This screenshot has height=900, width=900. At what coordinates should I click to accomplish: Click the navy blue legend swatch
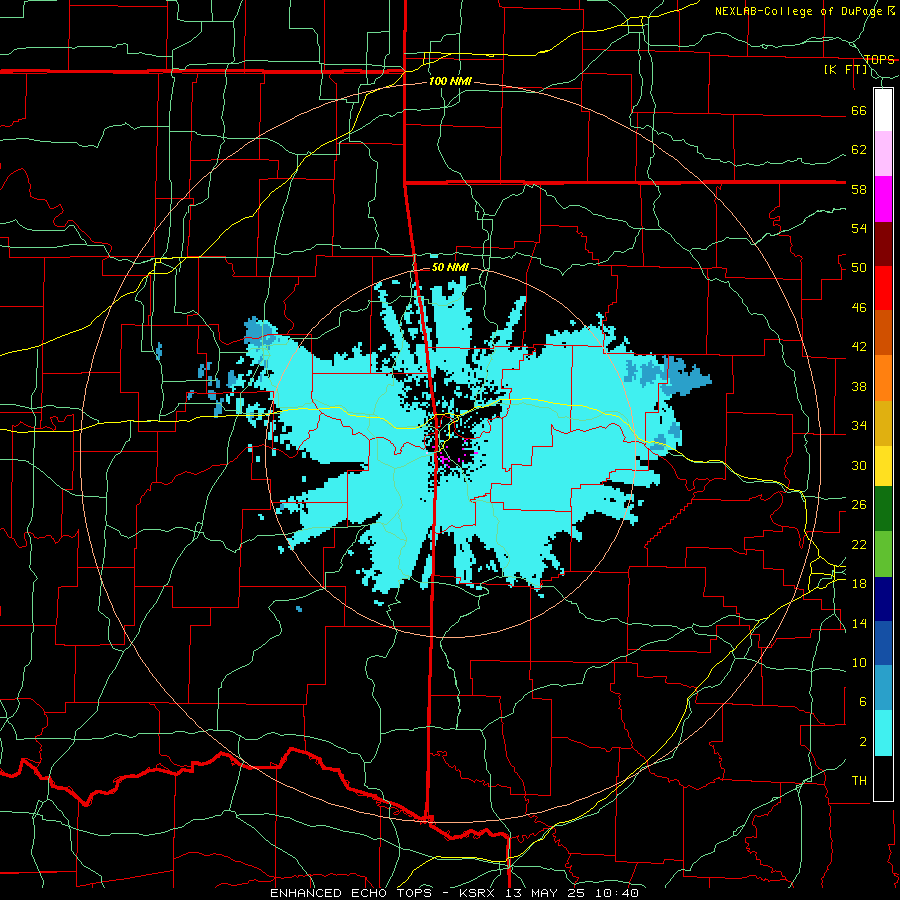pyautogui.click(x=883, y=599)
